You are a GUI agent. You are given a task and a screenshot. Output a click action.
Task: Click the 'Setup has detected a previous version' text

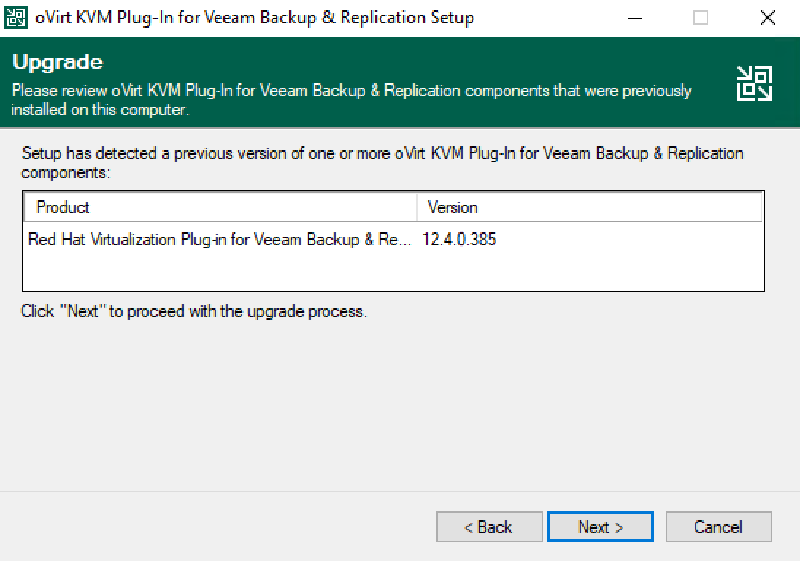click(x=382, y=163)
